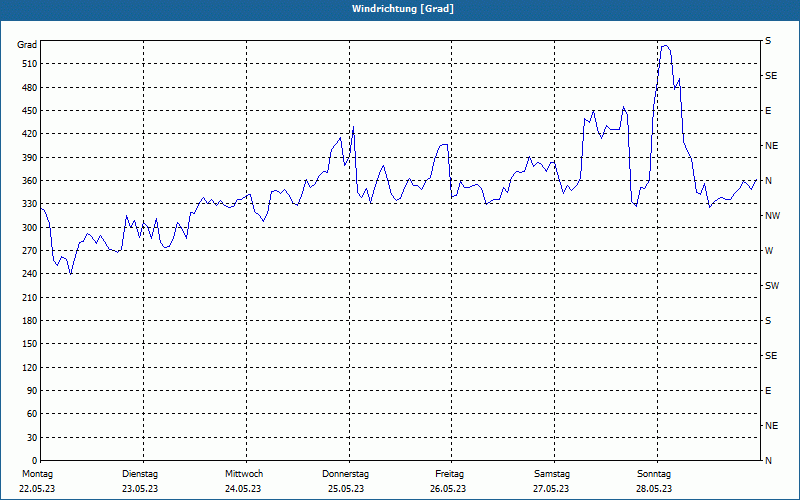This screenshot has height=500, width=800.
Task: Click the E compass label level with 90
Action: (x=768, y=391)
